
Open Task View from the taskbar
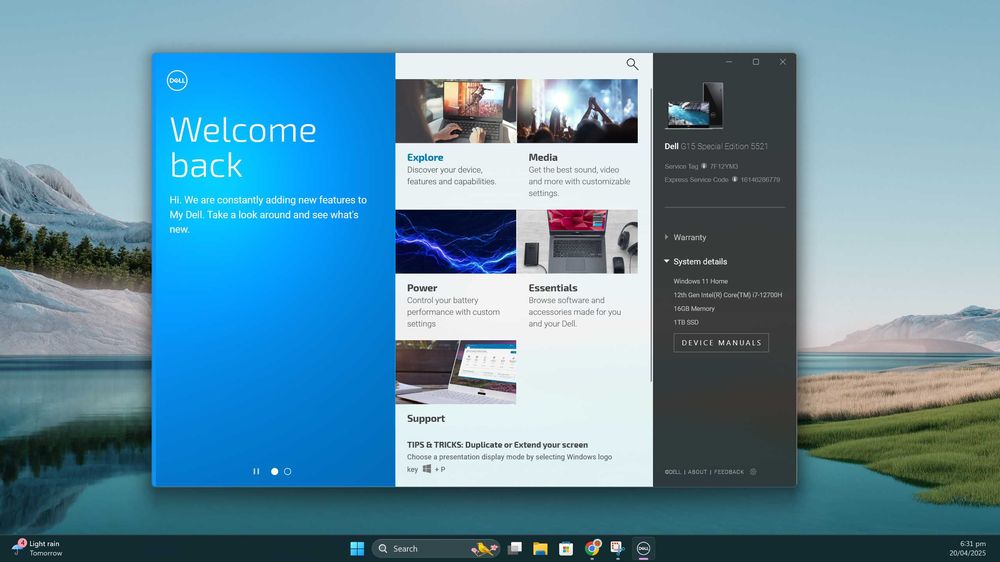point(515,549)
